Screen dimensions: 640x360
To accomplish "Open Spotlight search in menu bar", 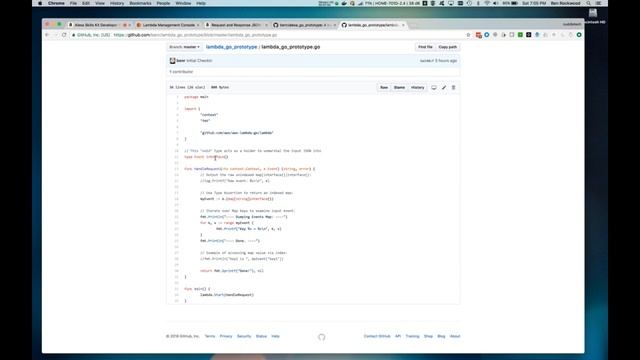I will coord(589,3).
